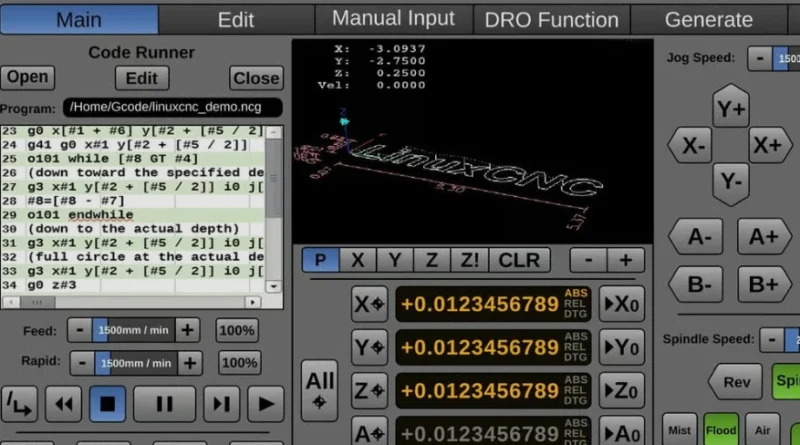
Task: Clear the plot with CLR
Action: click(x=519, y=260)
